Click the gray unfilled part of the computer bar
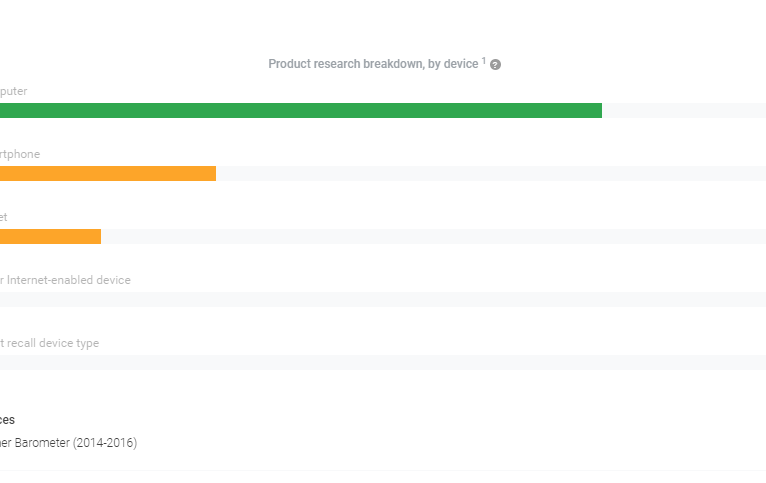The width and height of the screenshot is (766, 483). coord(684,110)
